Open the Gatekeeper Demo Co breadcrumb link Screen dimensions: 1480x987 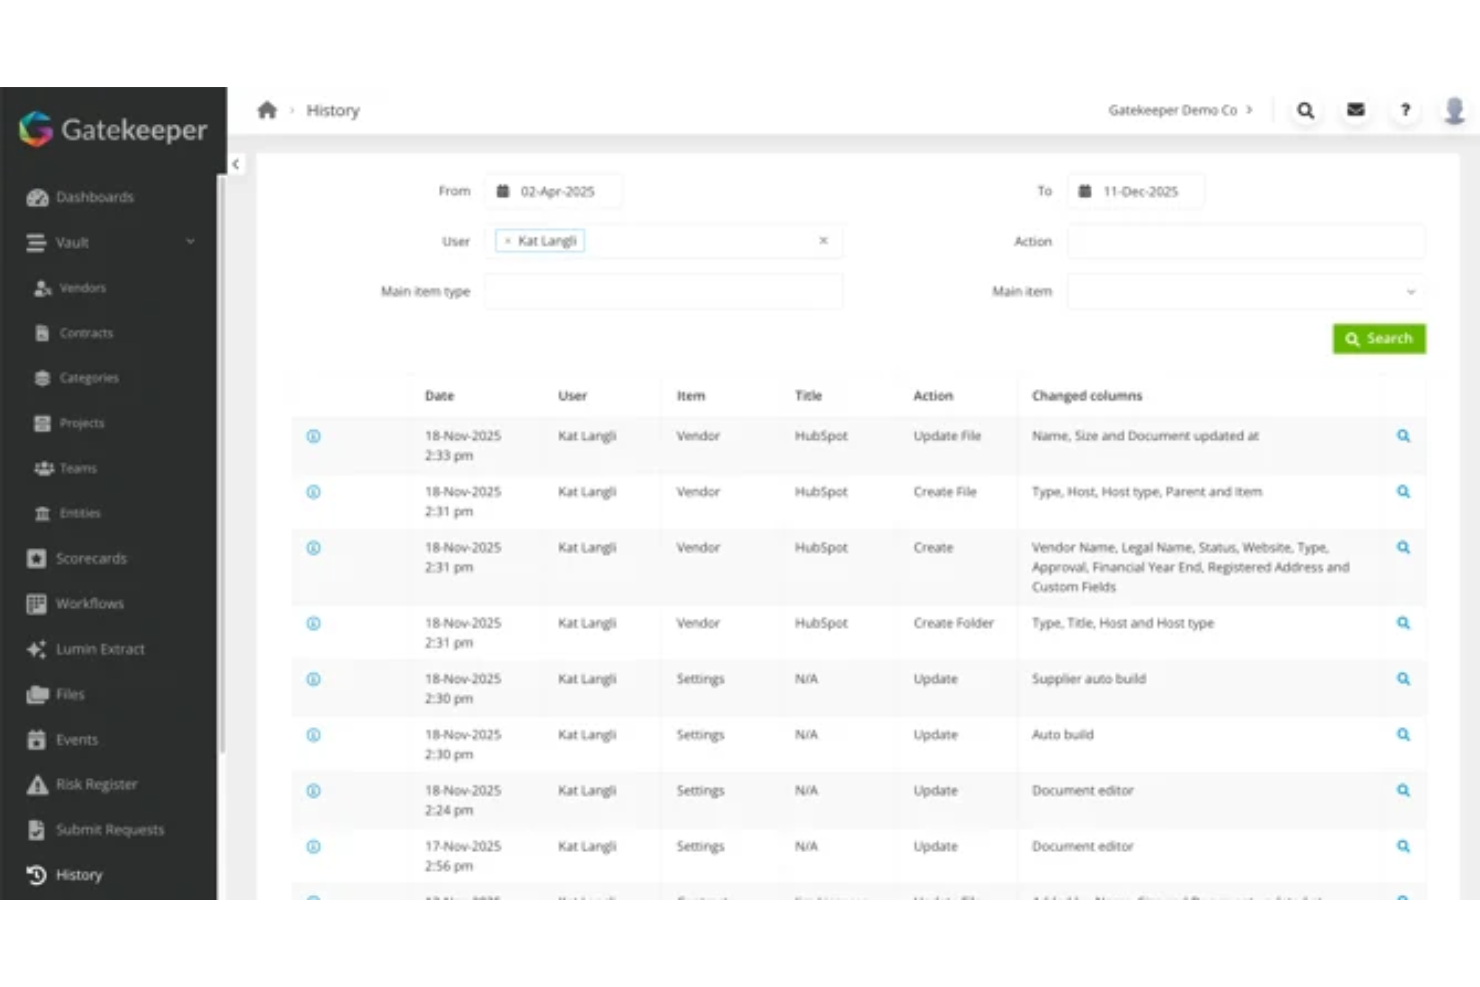coord(1174,110)
